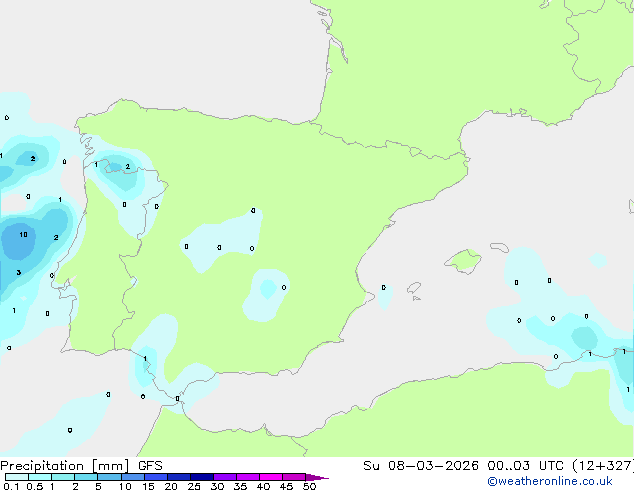Click the 1–2 mm legend color swatch

coord(63,477)
